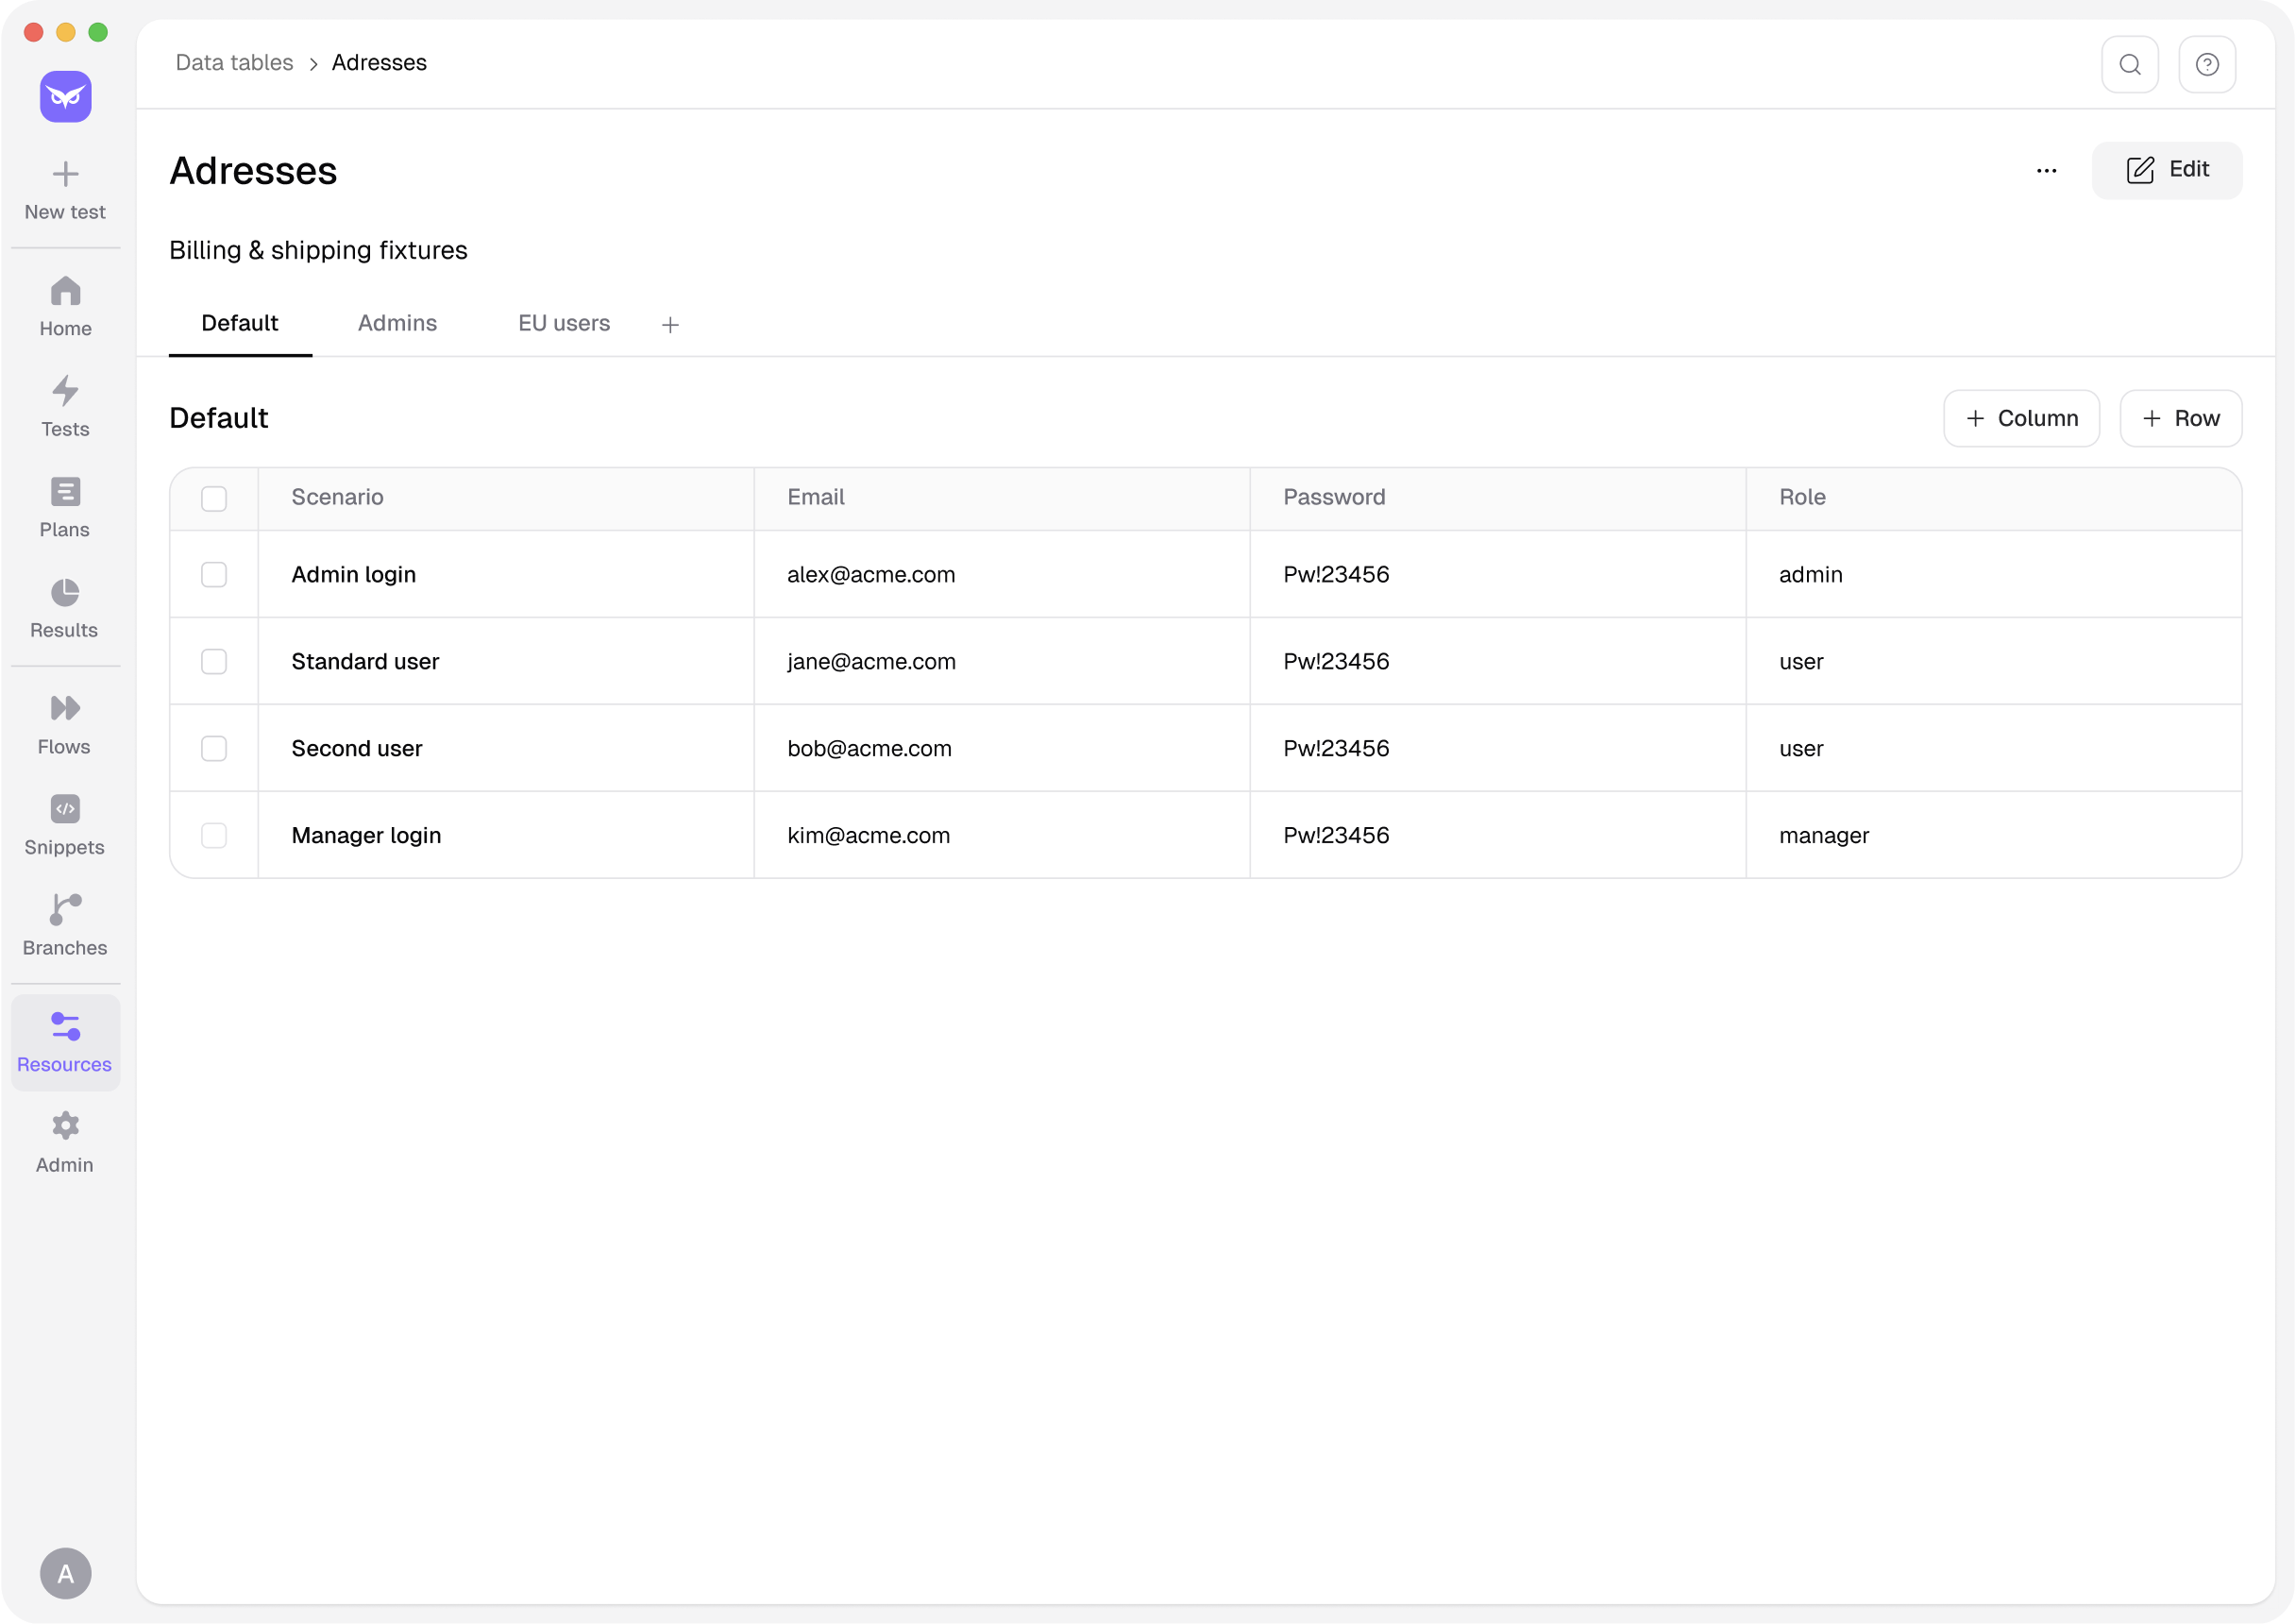
Task: Open Admin settings in sidebar
Action: coord(65,1143)
